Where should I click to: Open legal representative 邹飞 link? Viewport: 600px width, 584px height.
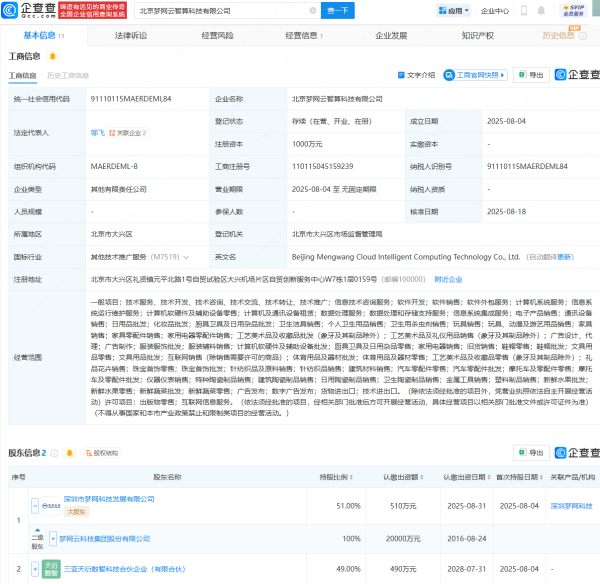(x=97, y=131)
